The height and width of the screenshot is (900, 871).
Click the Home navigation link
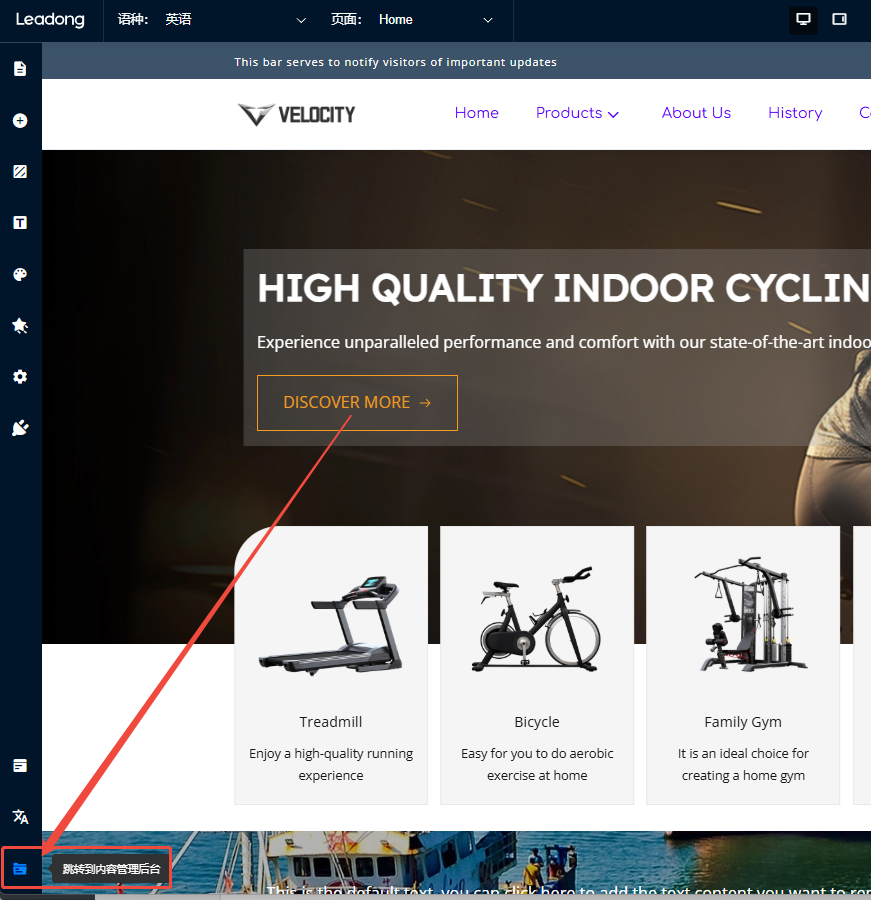pyautogui.click(x=477, y=113)
